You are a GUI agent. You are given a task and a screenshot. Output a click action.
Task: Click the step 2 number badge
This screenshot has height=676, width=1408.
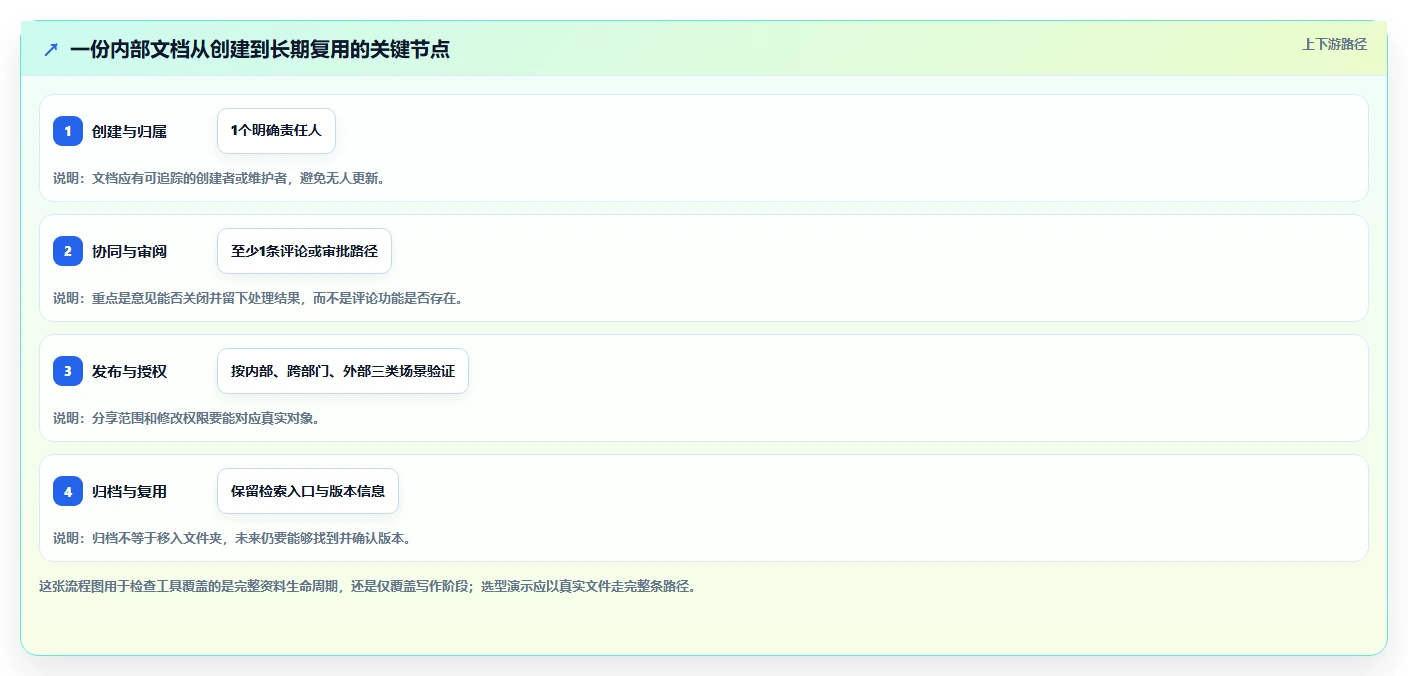[x=68, y=251]
